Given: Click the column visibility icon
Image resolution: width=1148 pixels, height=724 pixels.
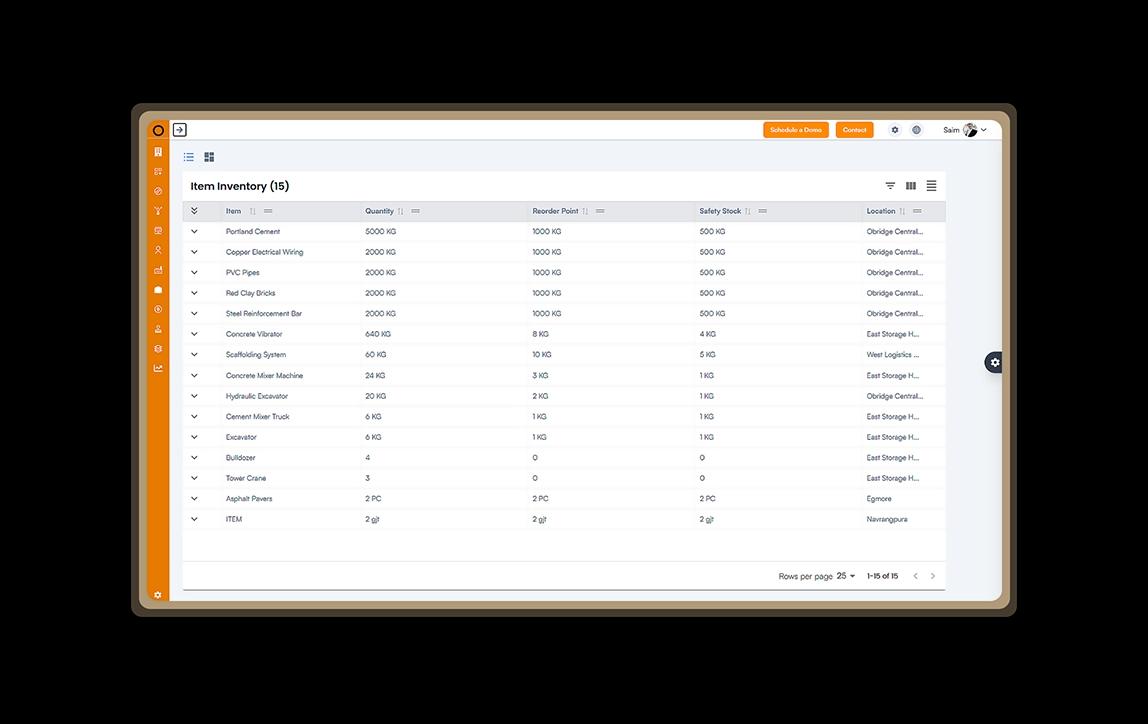Looking at the screenshot, I should (910, 185).
